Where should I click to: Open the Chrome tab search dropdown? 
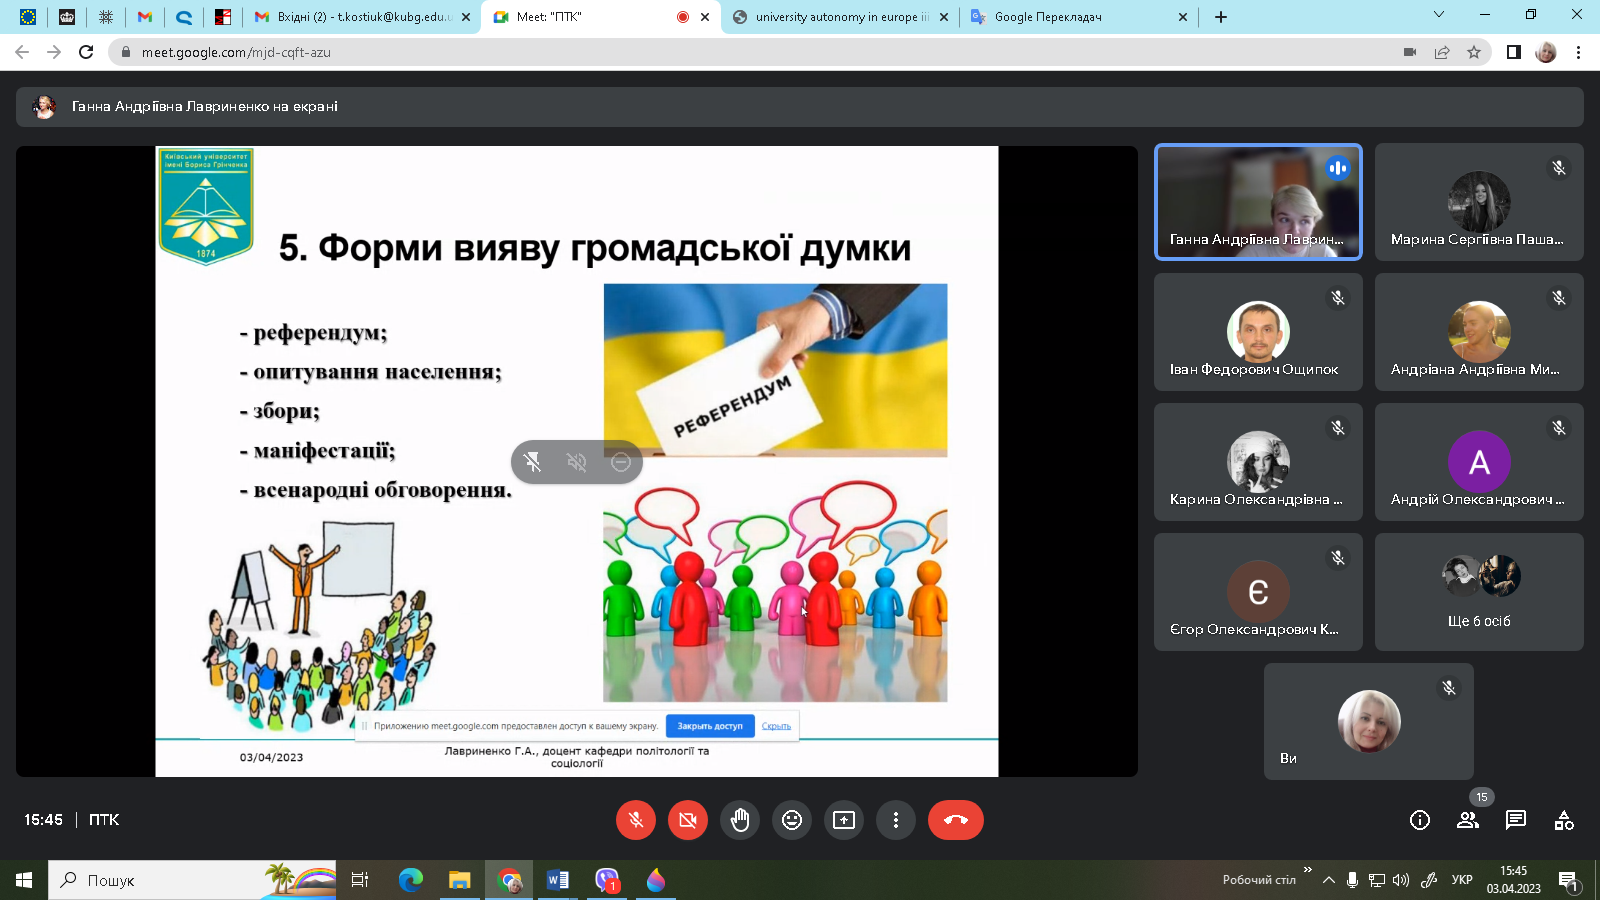point(1437,16)
